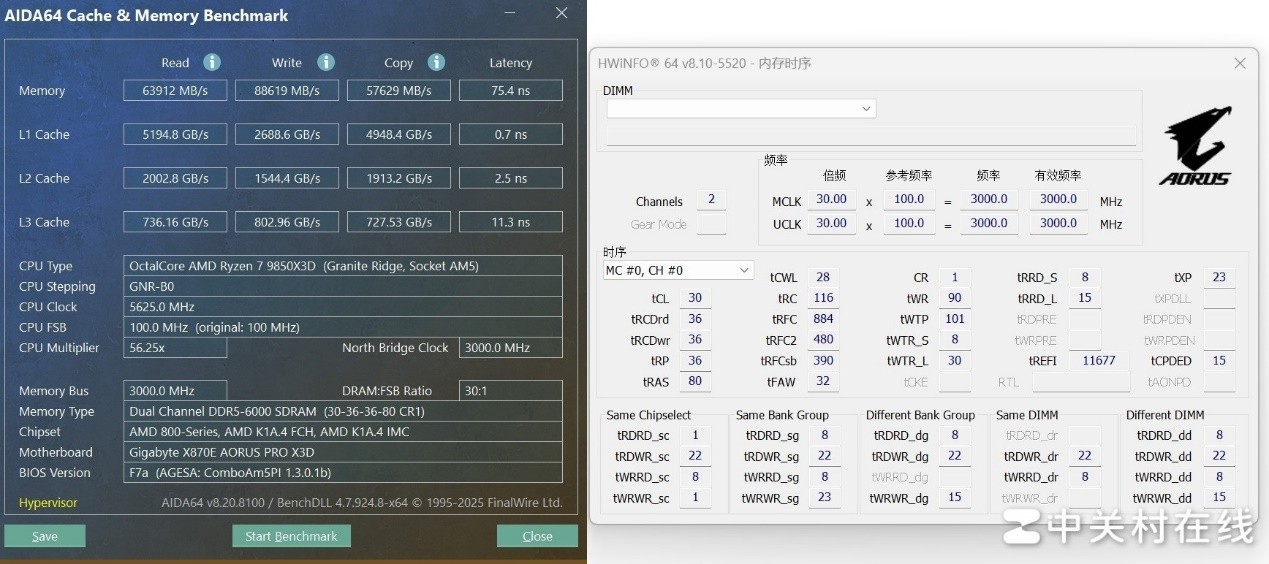Select L2 Cache copy 1913.2 GB/s
The height and width of the screenshot is (564, 1269).
(399, 178)
